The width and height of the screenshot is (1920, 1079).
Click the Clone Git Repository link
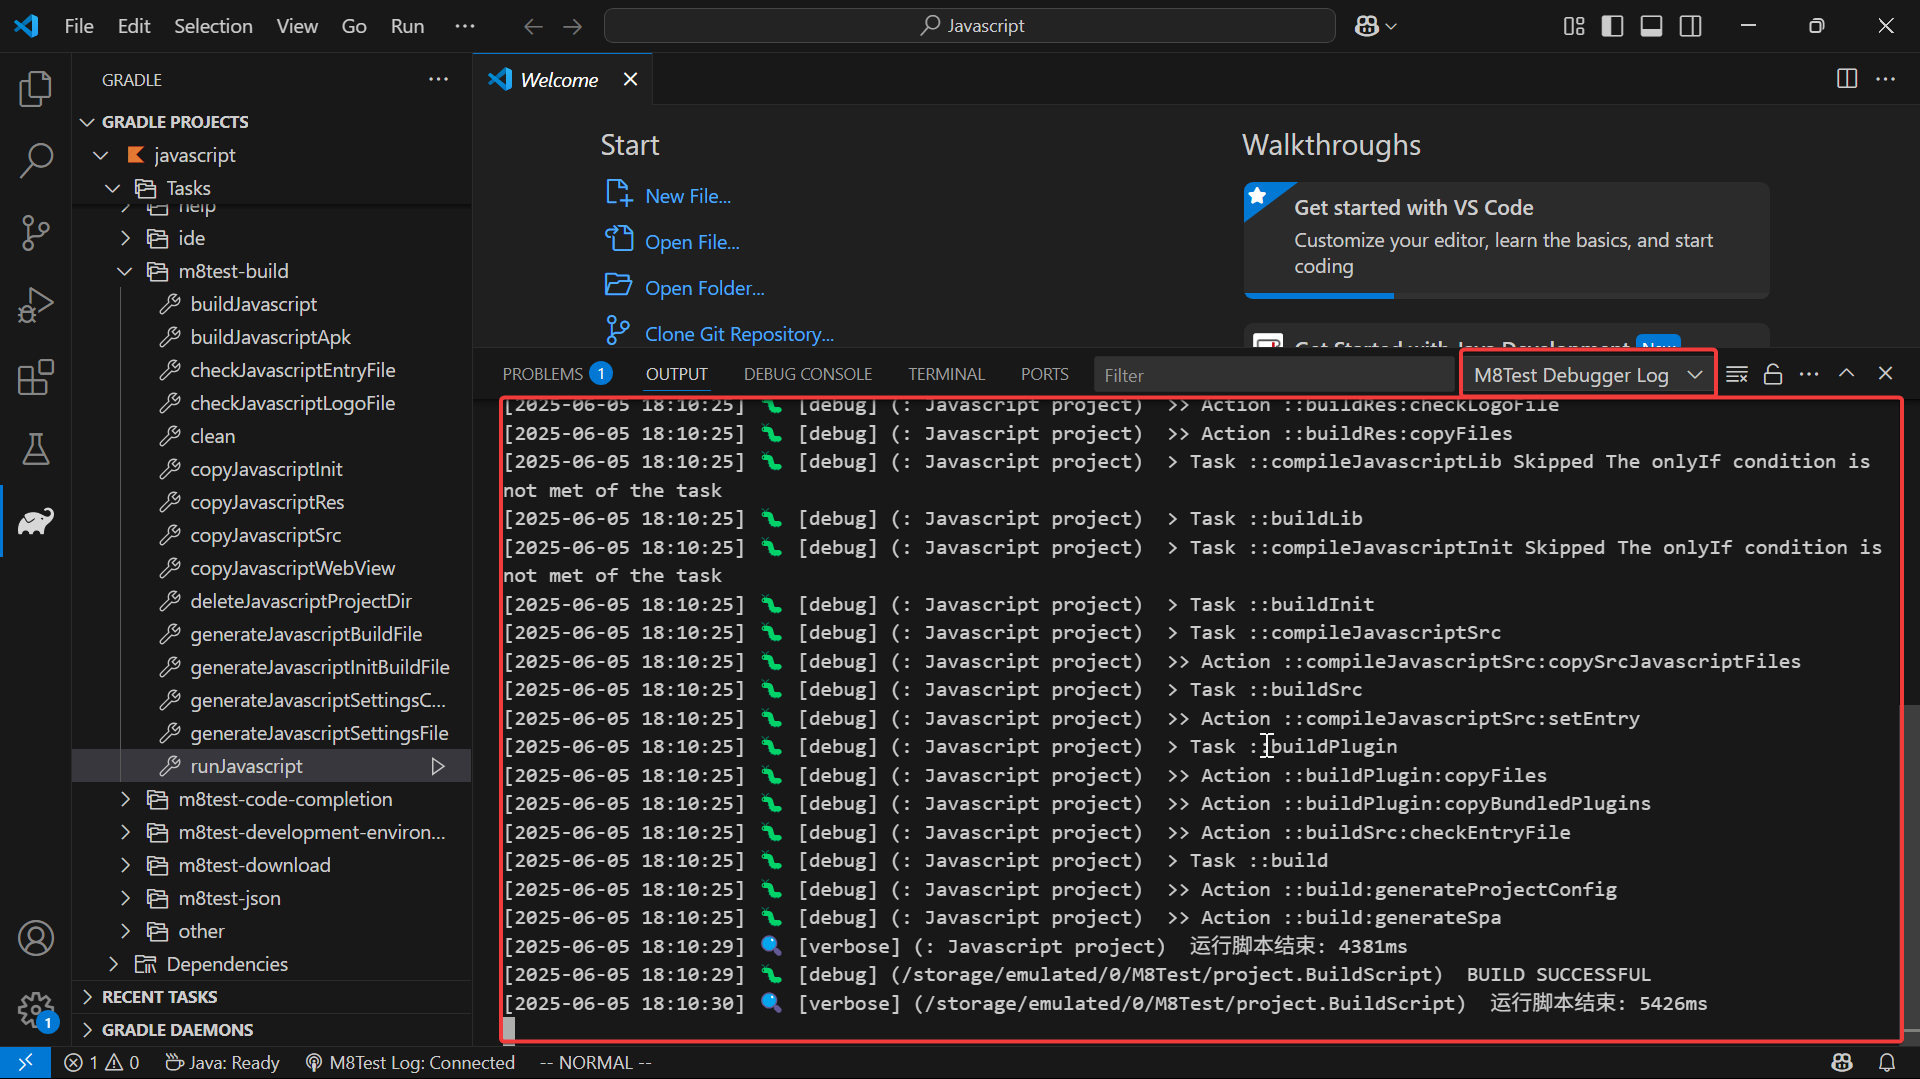tap(738, 334)
